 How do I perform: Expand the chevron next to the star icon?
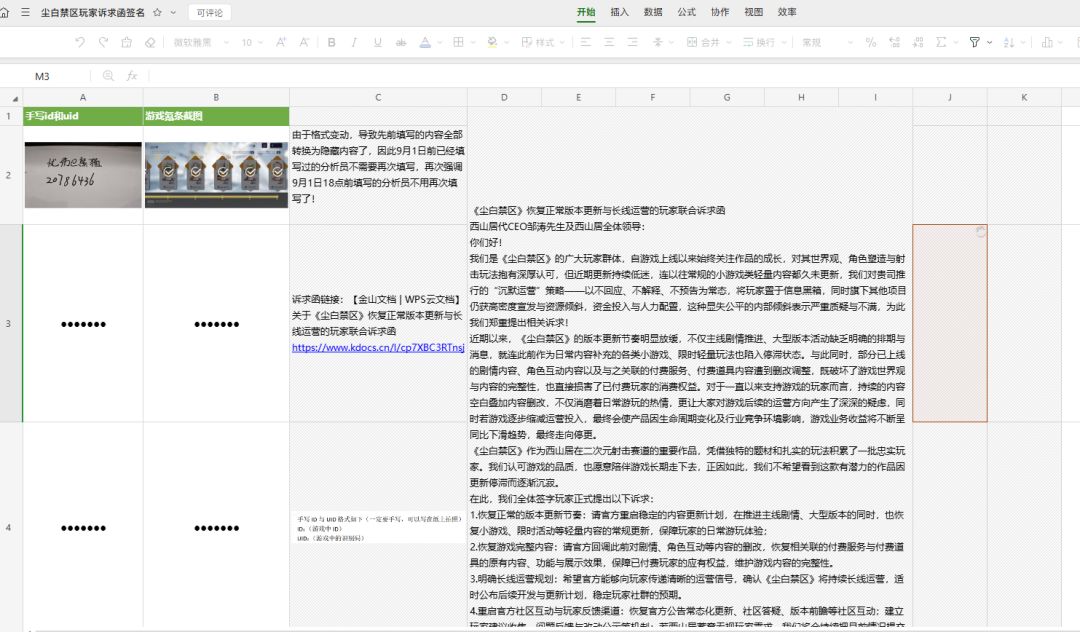coord(173,12)
